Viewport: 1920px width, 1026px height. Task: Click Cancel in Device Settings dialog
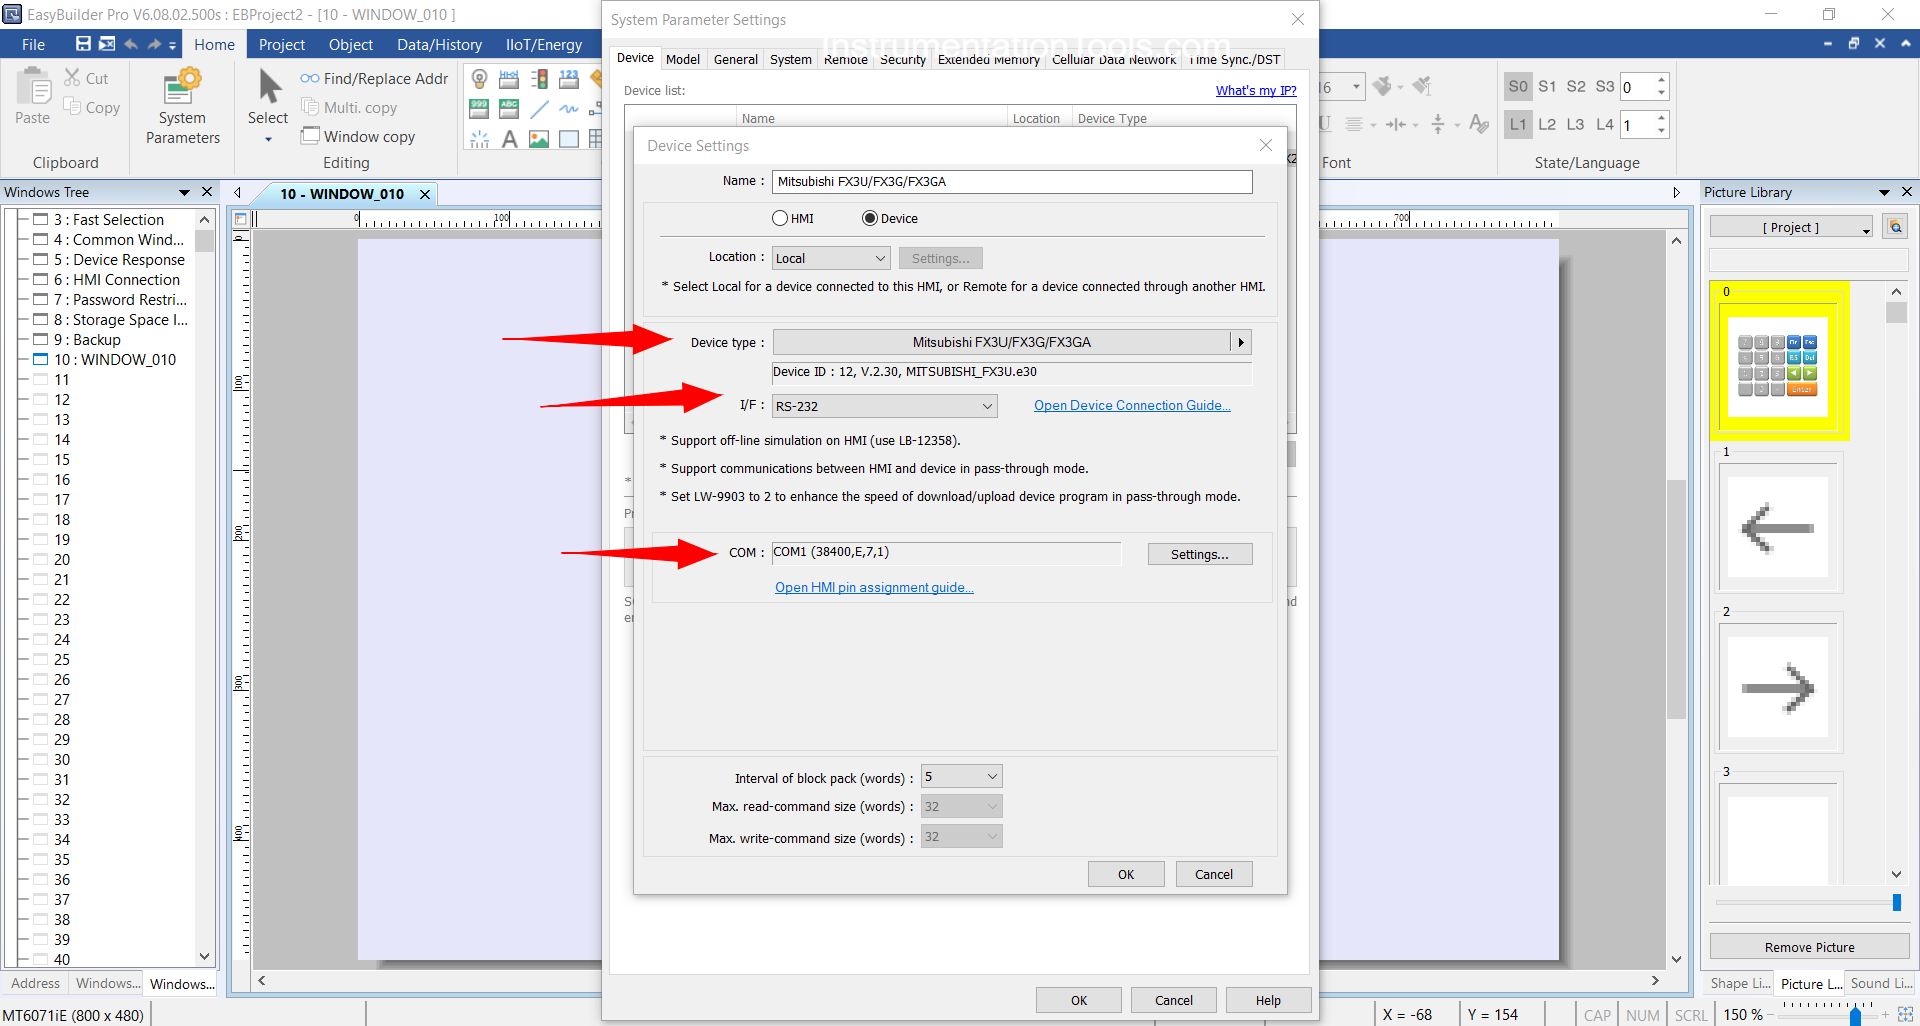point(1214,874)
